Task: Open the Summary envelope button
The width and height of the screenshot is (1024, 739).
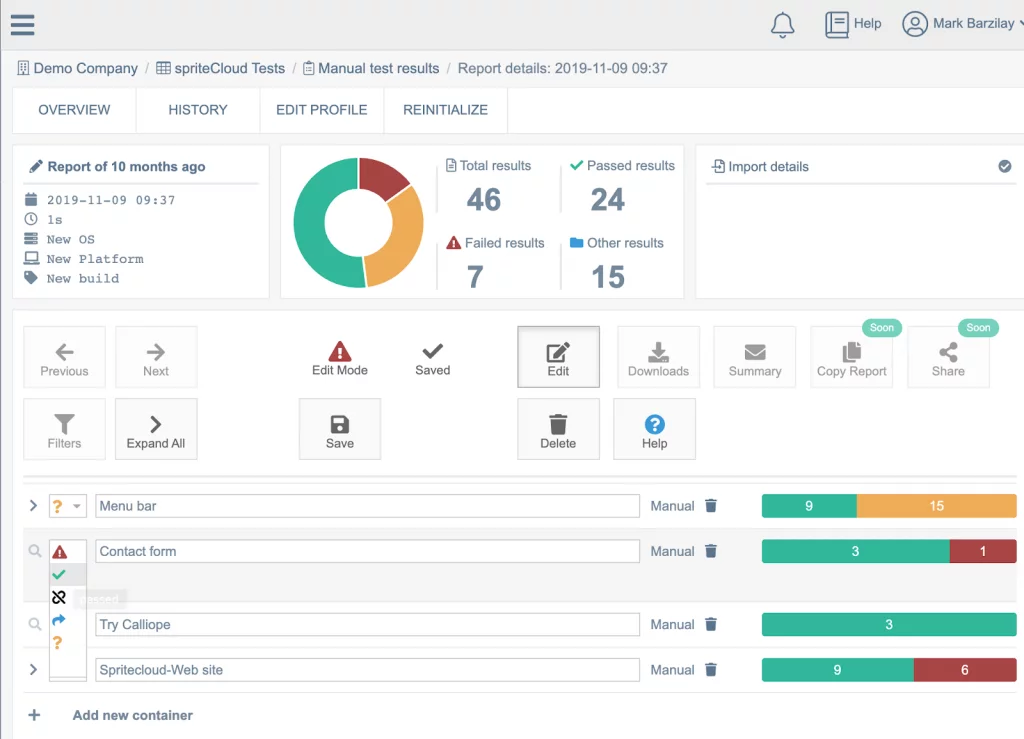Action: pyautogui.click(x=754, y=357)
